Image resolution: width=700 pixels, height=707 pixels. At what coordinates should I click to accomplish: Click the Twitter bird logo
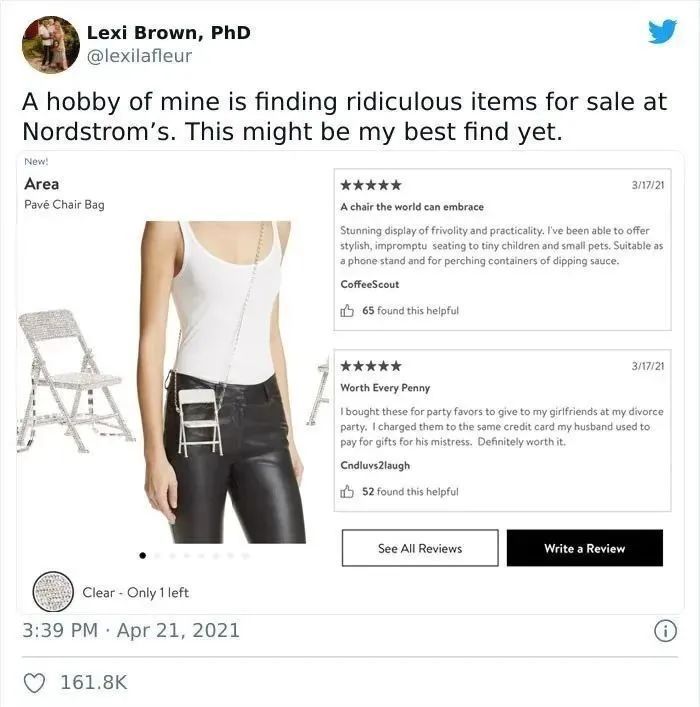pyautogui.click(x=663, y=31)
